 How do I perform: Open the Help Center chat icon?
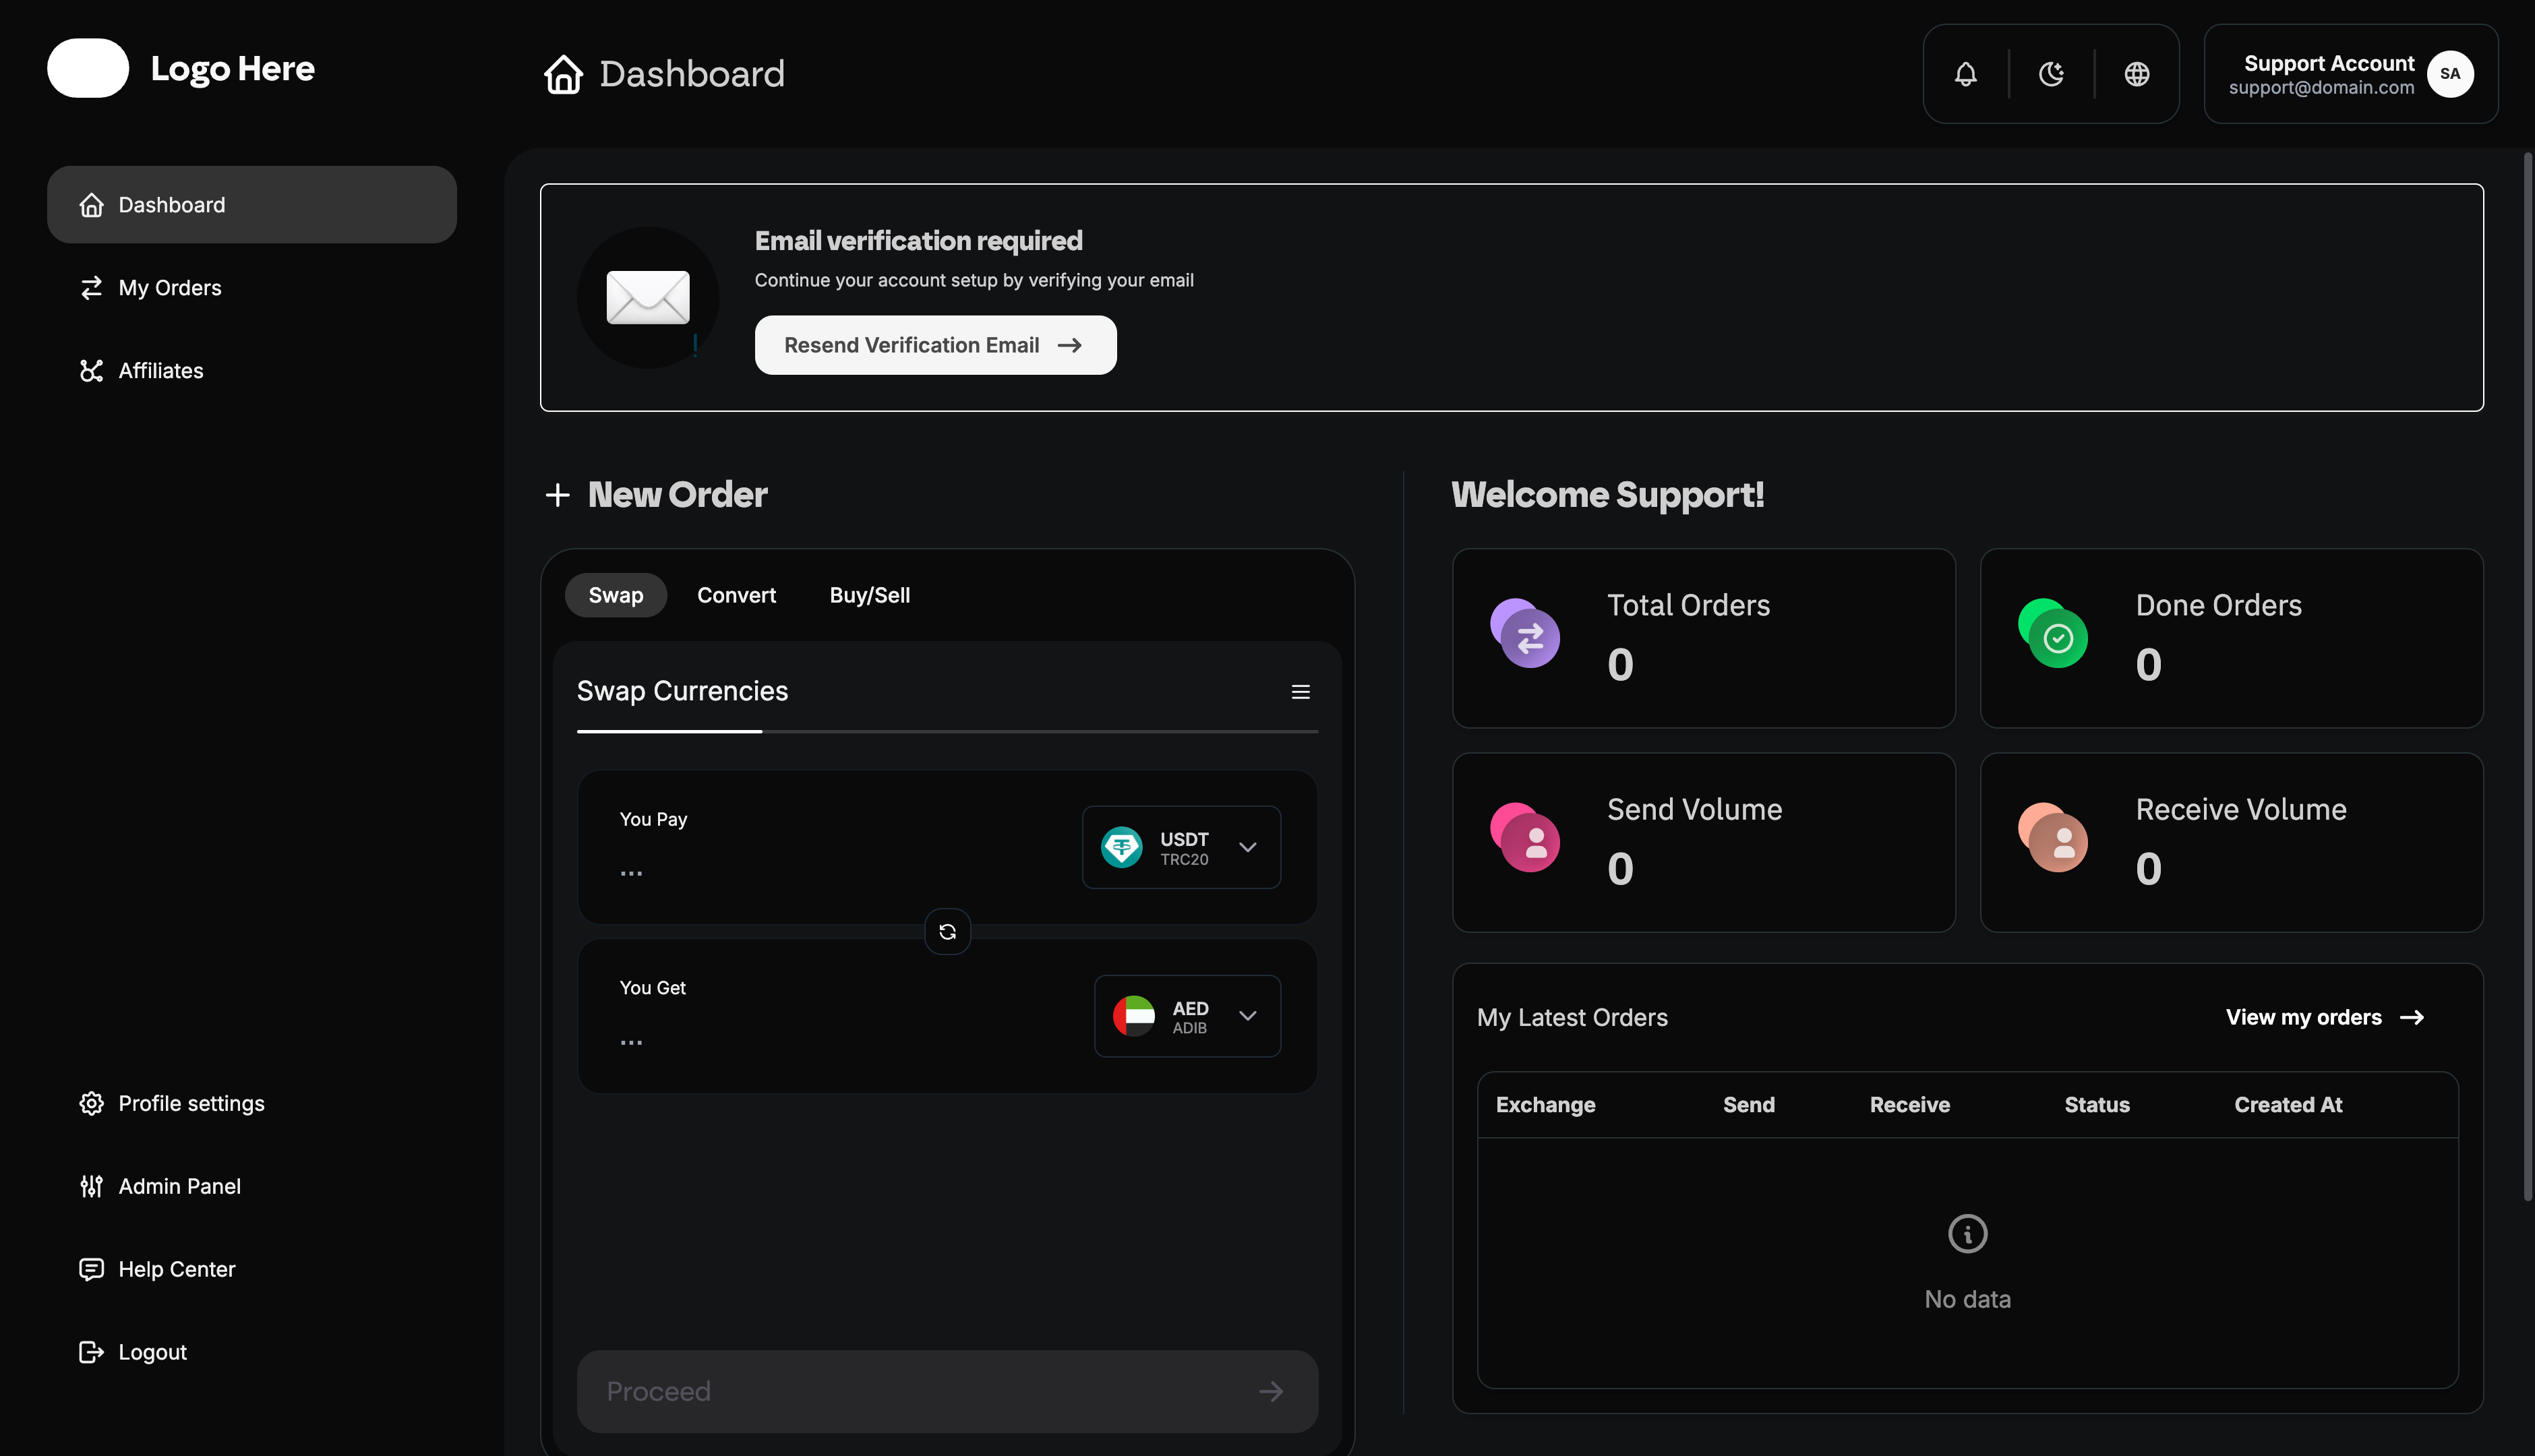tap(91, 1269)
